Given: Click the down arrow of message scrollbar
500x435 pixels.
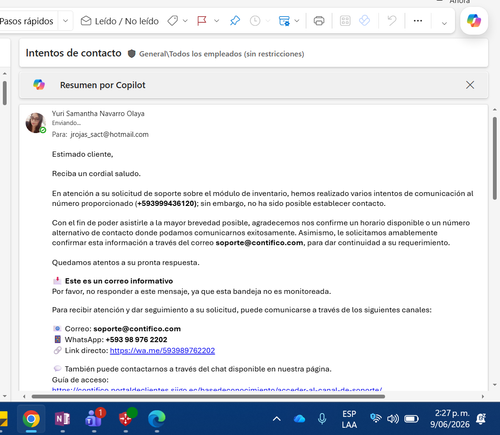Looking at the screenshot, I should click(x=495, y=385).
